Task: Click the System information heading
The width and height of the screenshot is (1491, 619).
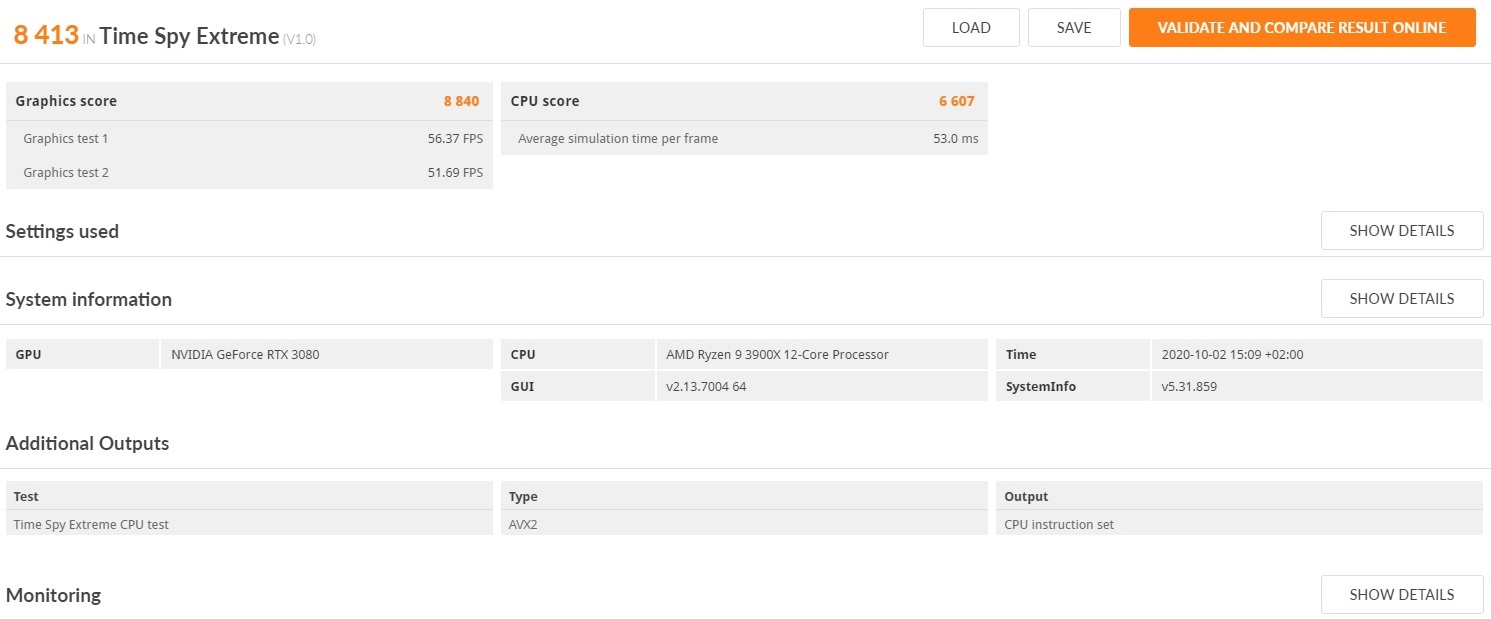Action: pyautogui.click(x=89, y=300)
